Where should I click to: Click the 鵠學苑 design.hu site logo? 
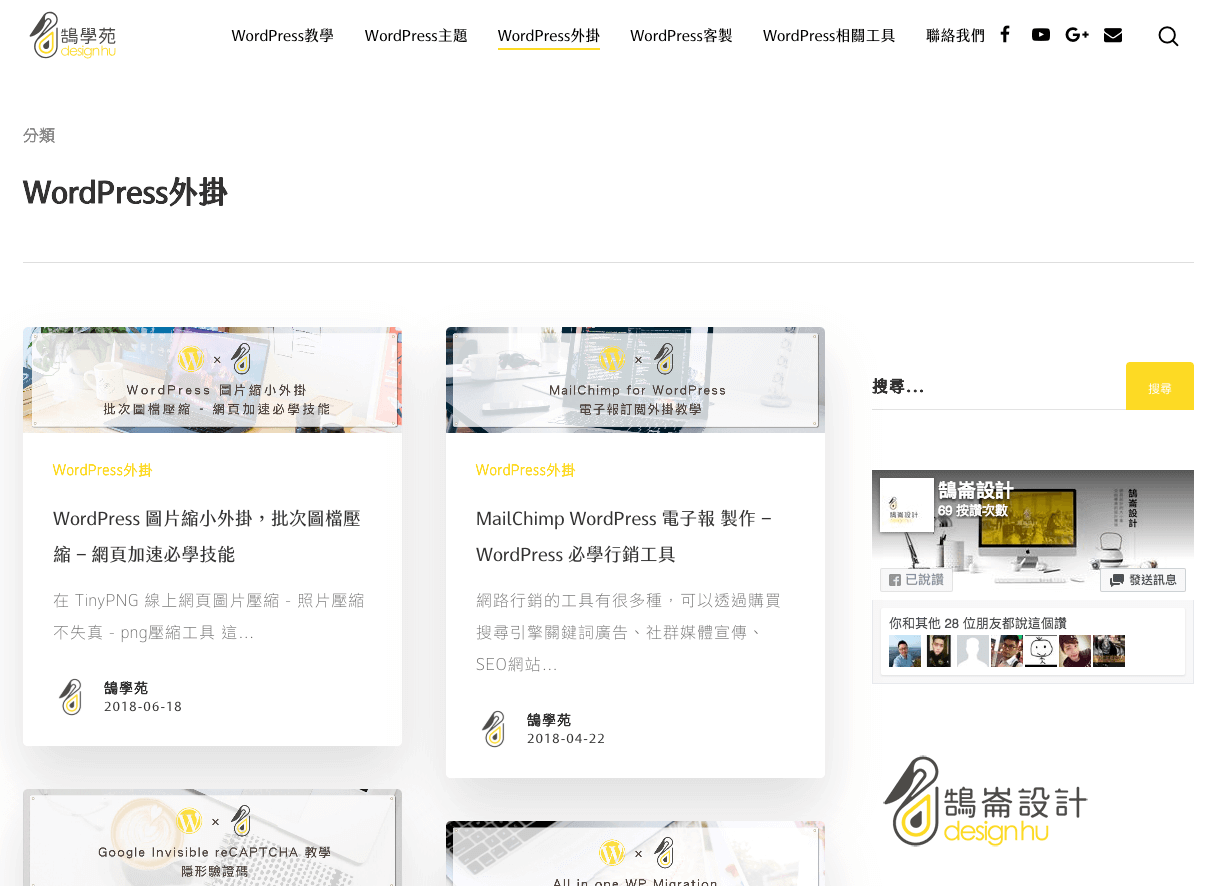coord(73,35)
